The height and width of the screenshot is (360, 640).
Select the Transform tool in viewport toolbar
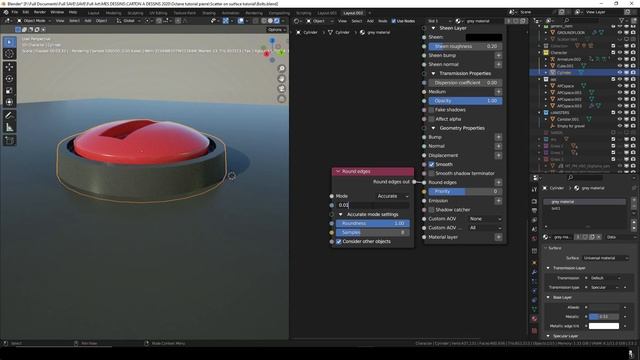tap(9, 102)
